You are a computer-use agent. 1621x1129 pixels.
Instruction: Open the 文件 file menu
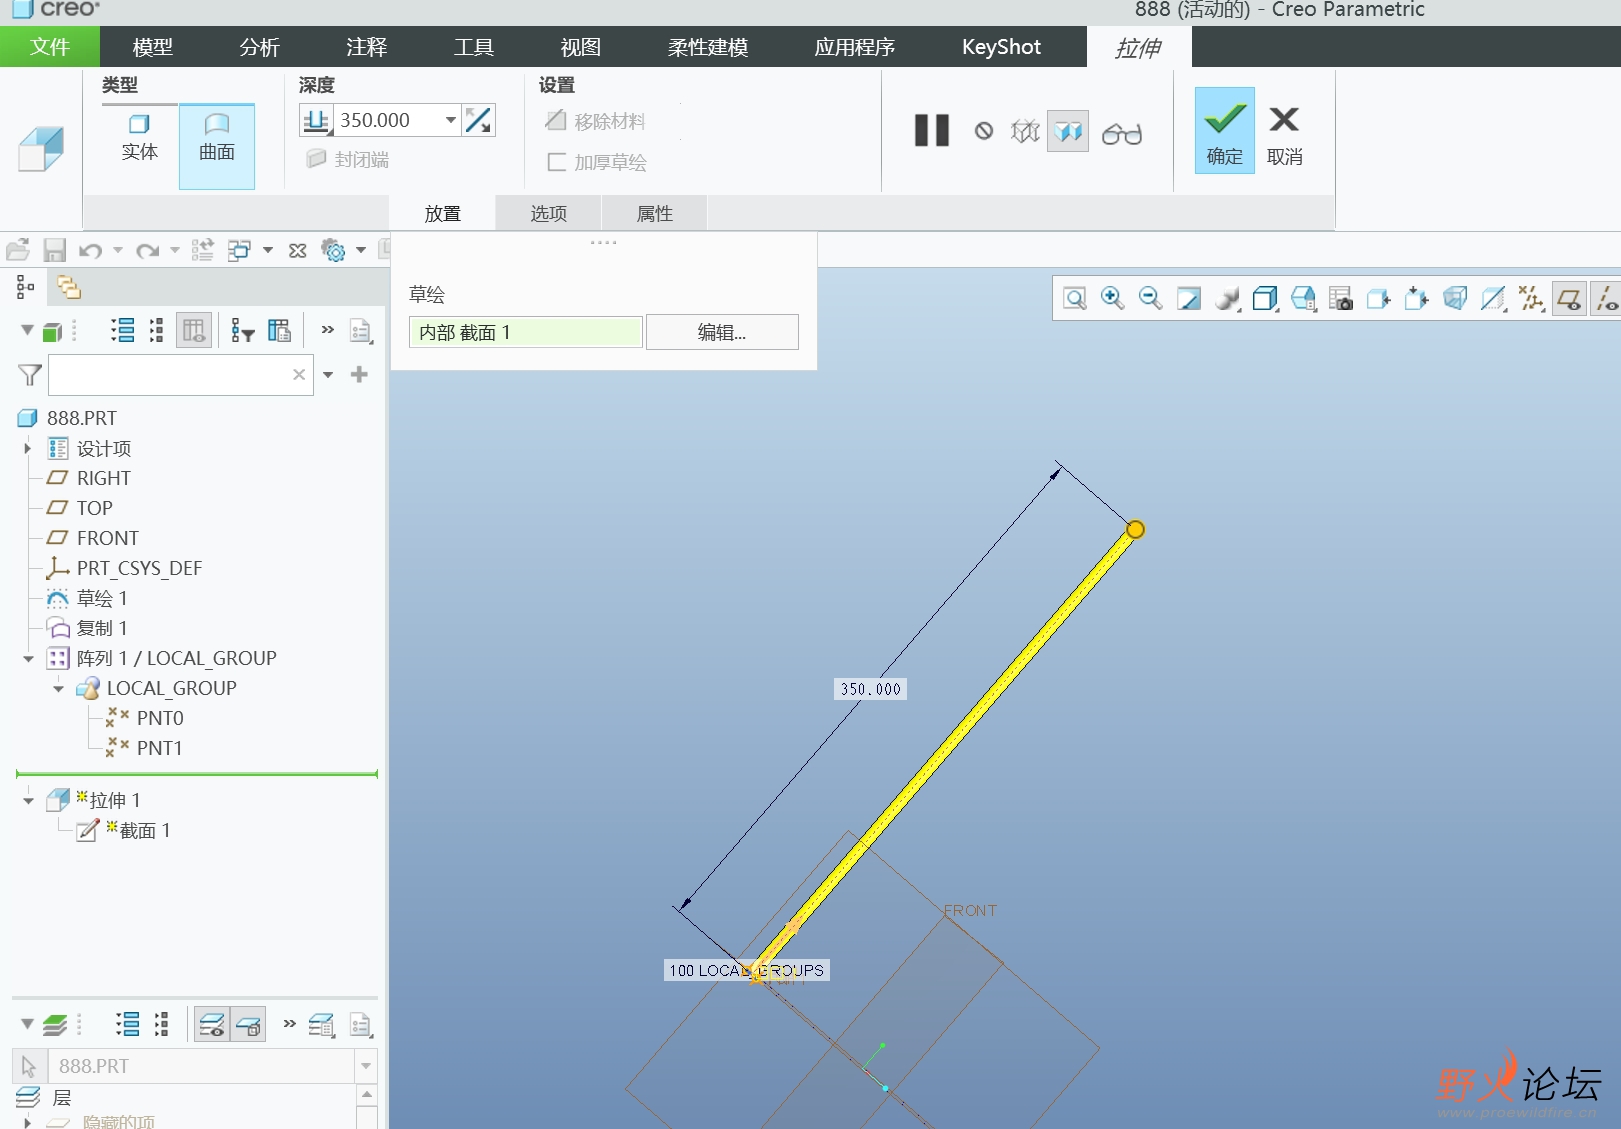point(50,47)
